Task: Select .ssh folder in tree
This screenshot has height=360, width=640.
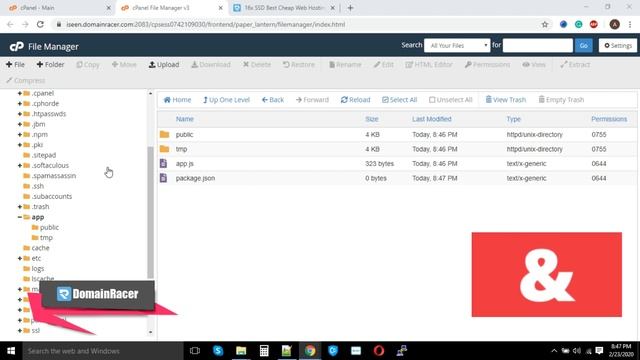Action: click(38, 186)
